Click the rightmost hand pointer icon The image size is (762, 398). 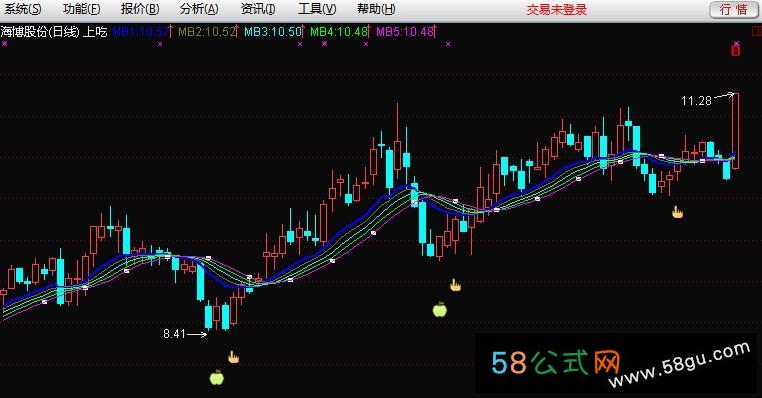coord(677,212)
